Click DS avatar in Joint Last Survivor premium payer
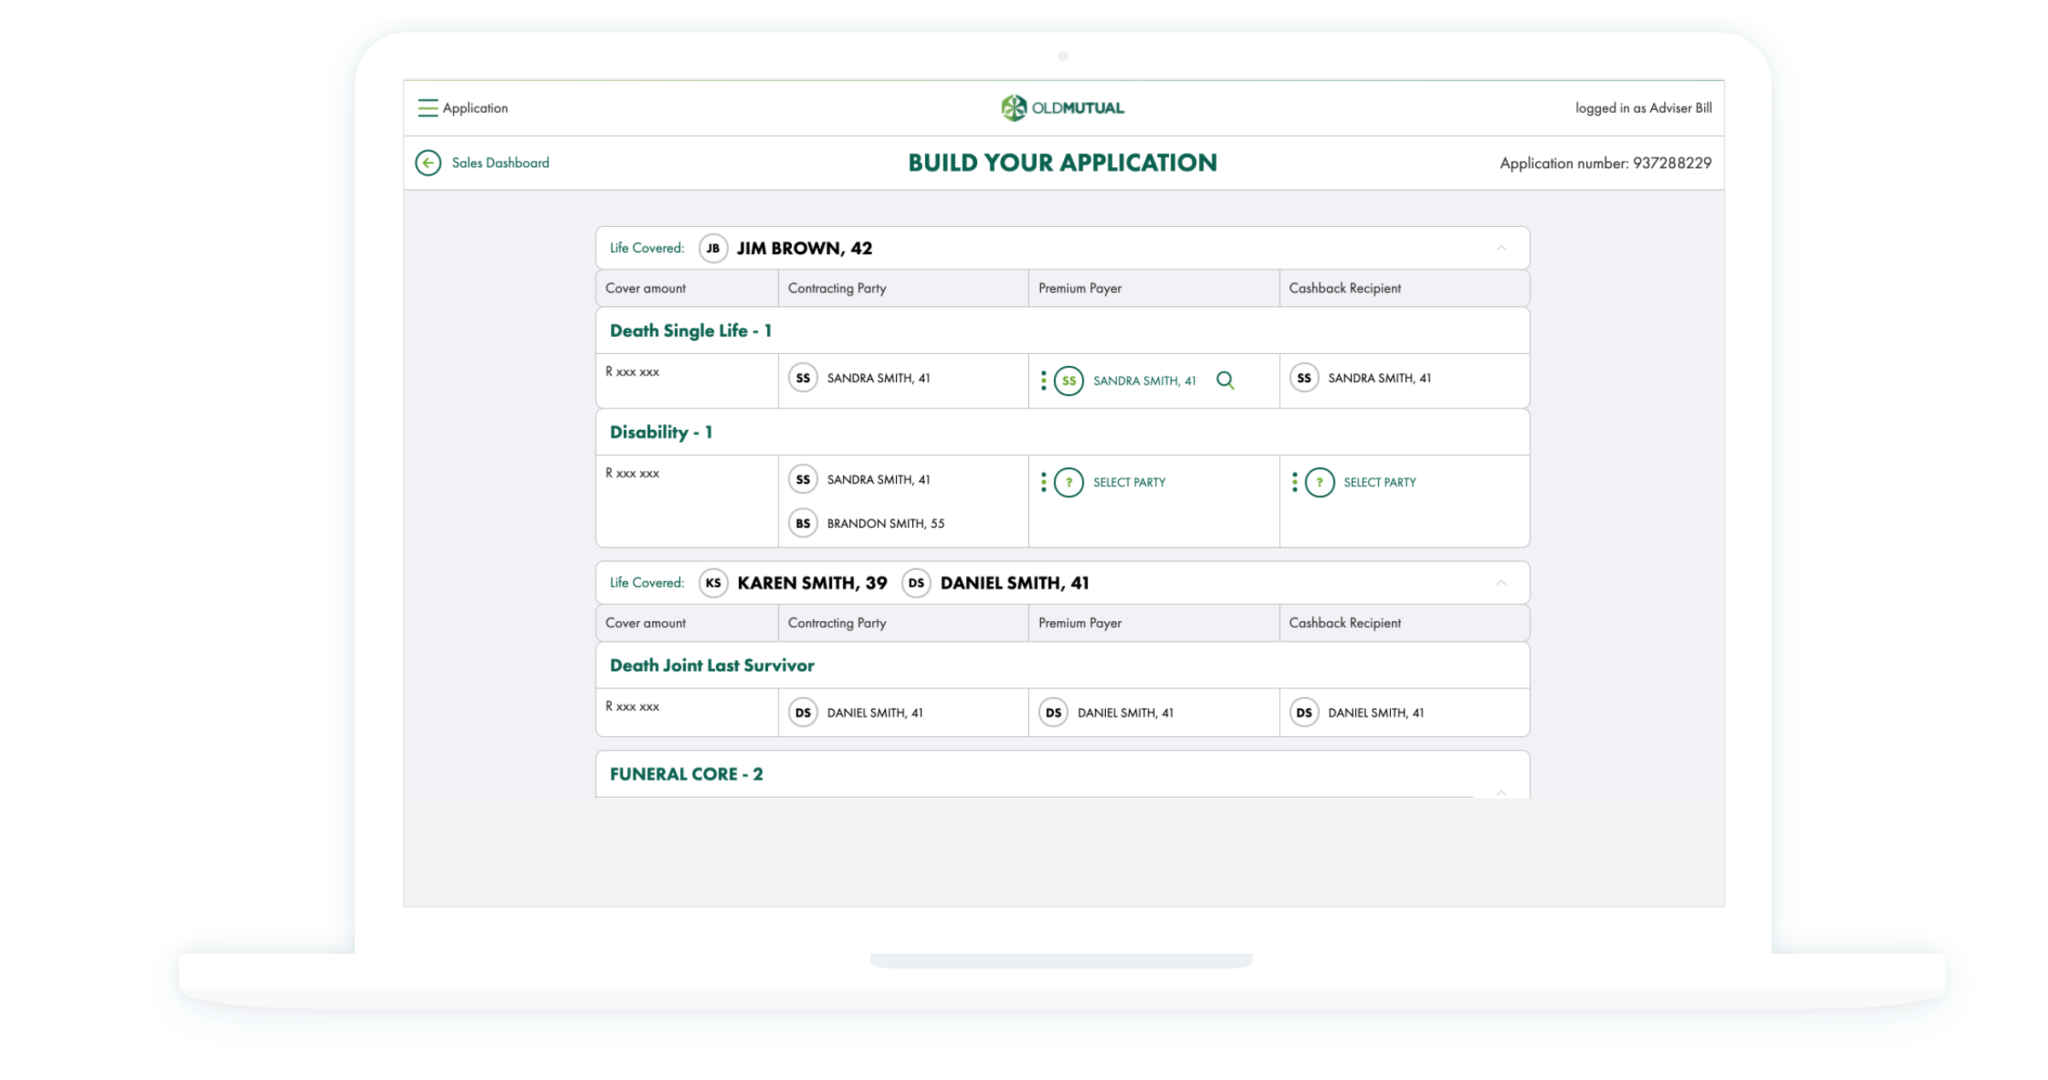Image resolution: width=2048 pixels, height=1080 pixels. coord(1053,713)
